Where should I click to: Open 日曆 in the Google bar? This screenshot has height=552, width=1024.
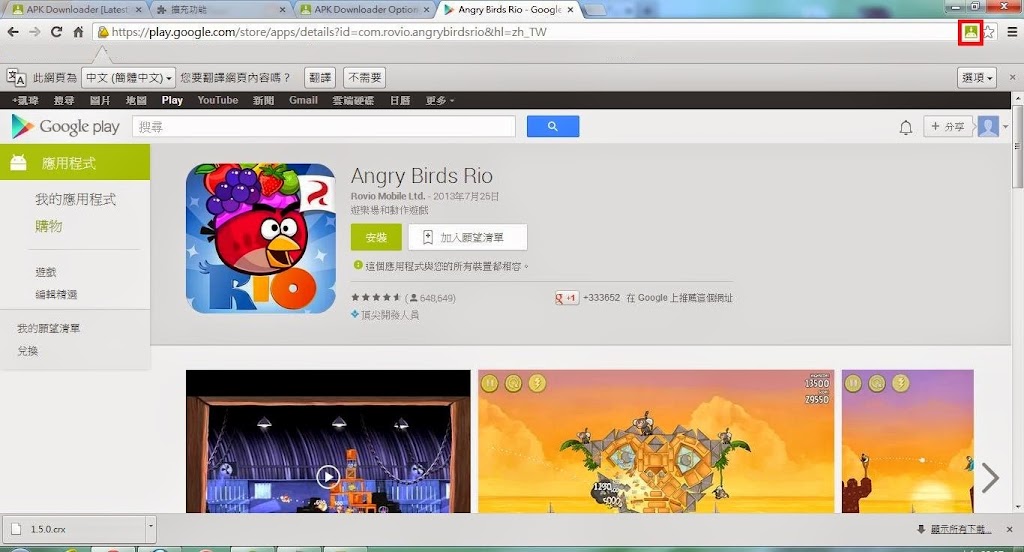400,101
